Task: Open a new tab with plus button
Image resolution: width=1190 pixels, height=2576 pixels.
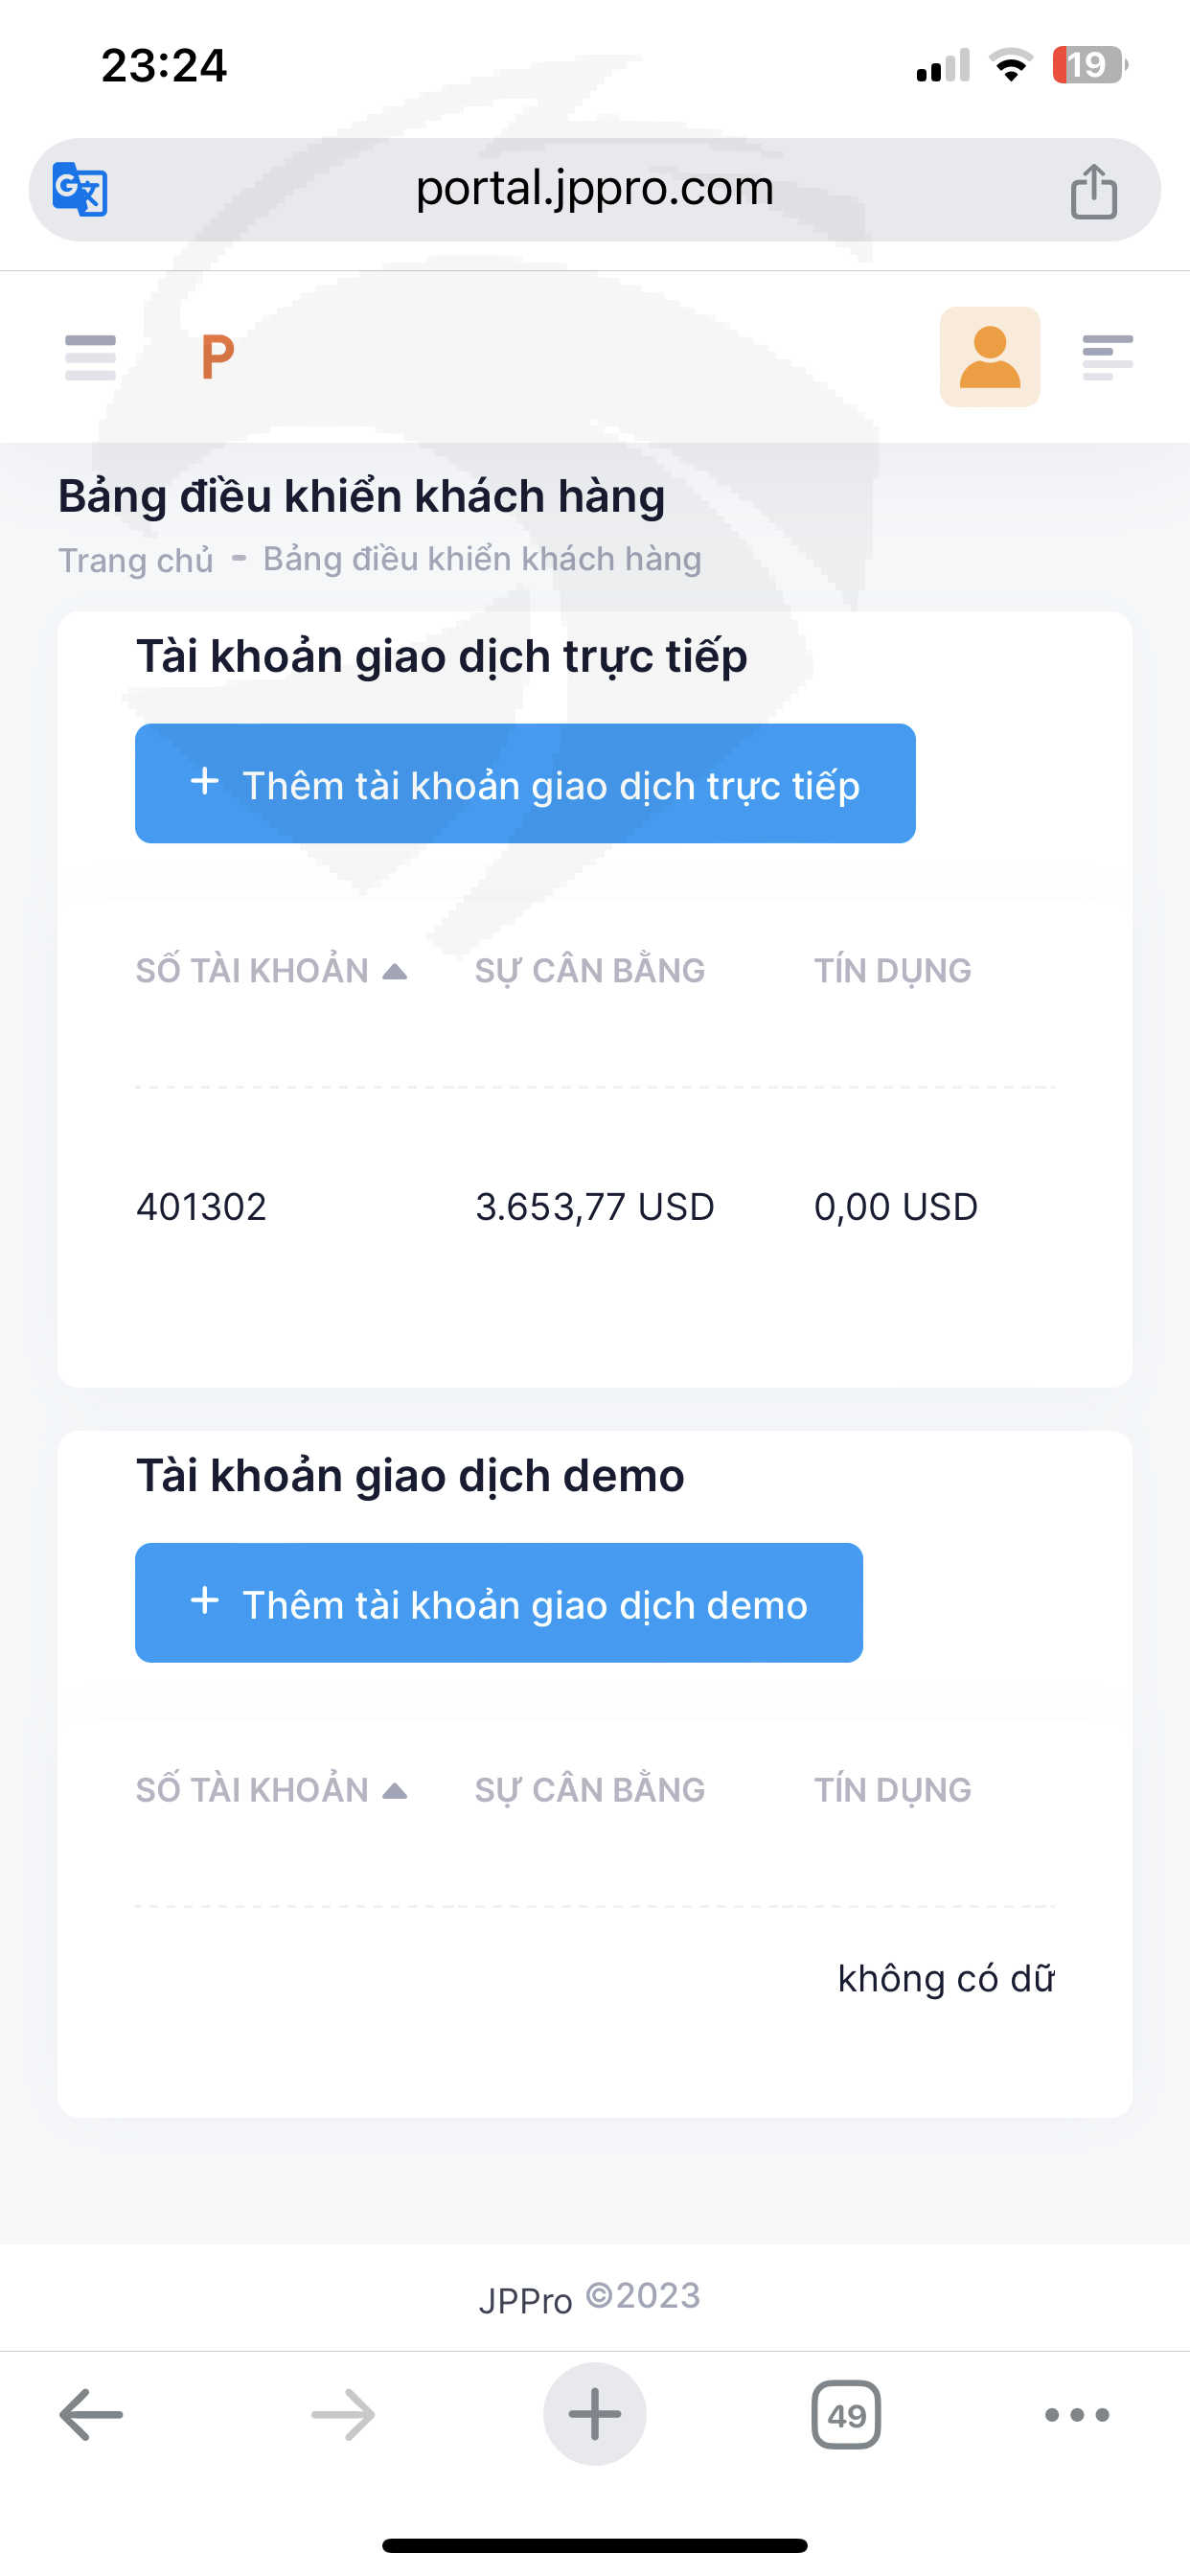Action: (x=594, y=2415)
